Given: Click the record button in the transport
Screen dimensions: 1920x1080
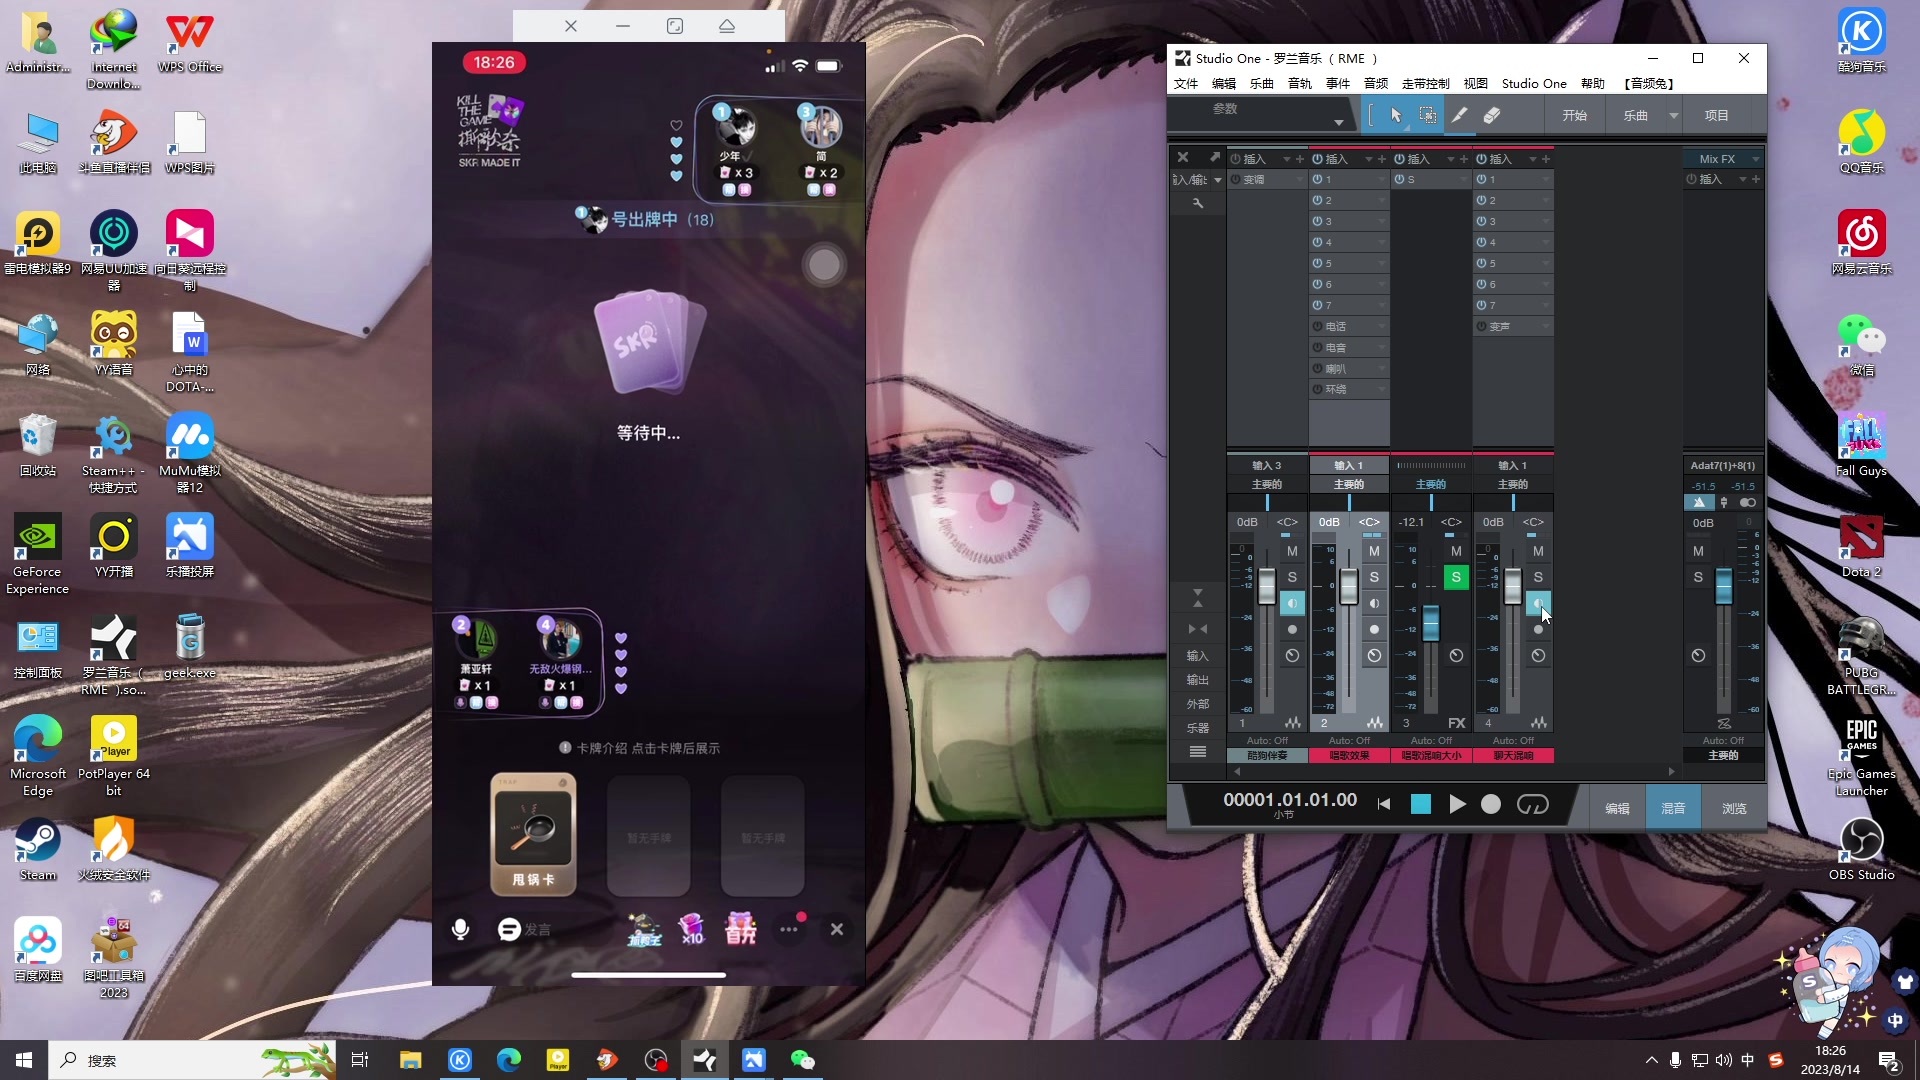Looking at the screenshot, I should pyautogui.click(x=1491, y=805).
